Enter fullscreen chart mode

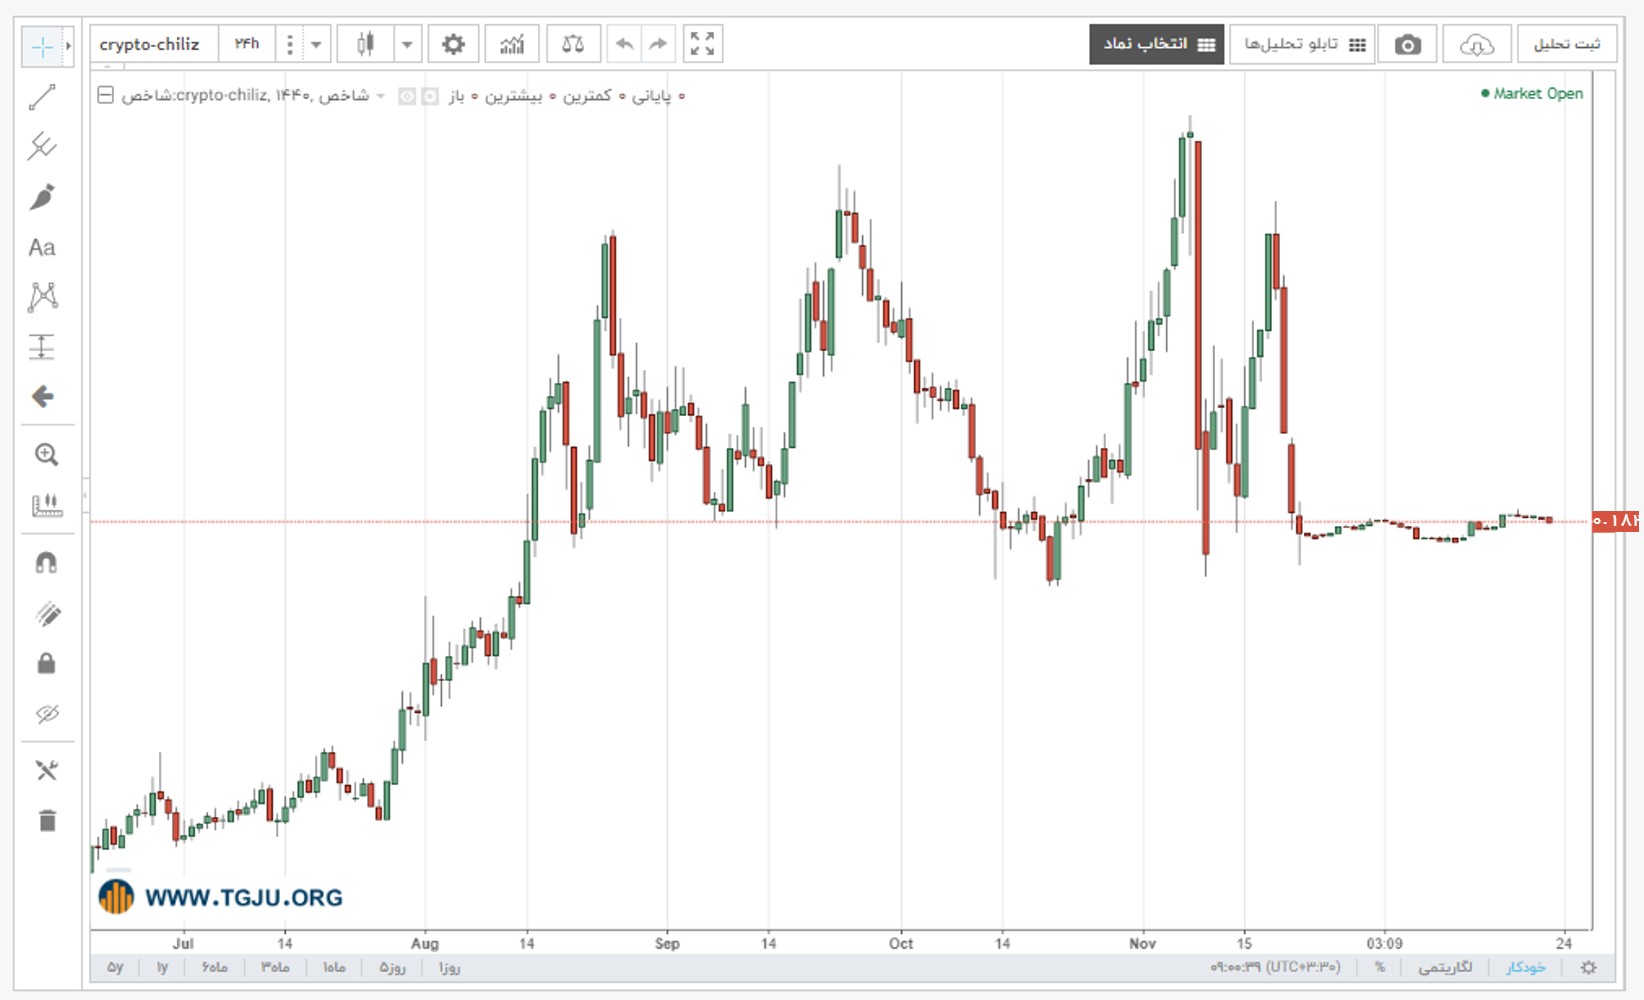[x=703, y=44]
